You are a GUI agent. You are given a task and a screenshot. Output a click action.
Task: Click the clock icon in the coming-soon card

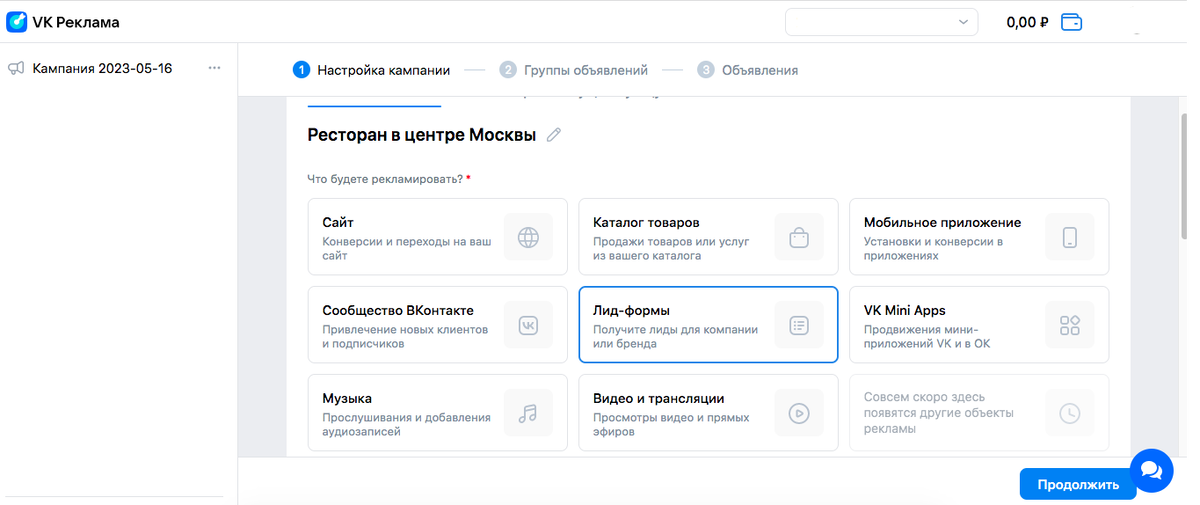pyautogui.click(x=1070, y=413)
